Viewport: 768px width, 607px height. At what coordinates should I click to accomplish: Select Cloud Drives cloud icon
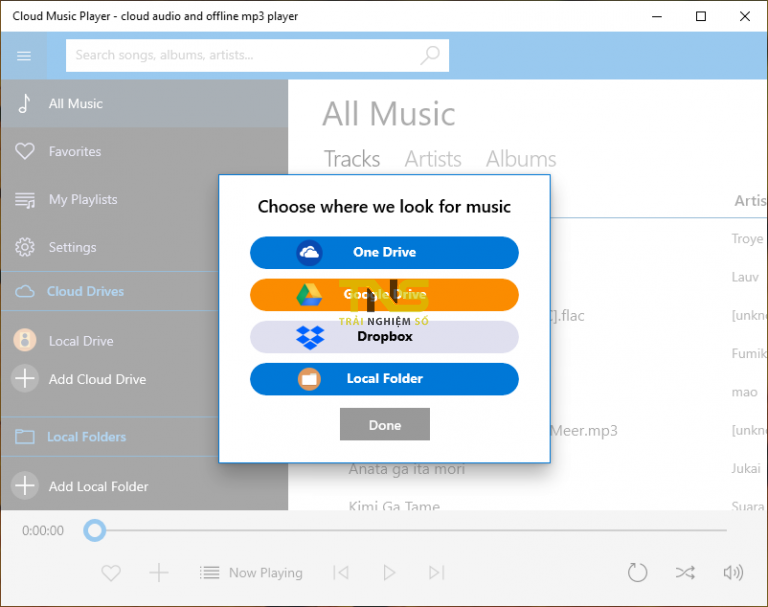[x=24, y=291]
